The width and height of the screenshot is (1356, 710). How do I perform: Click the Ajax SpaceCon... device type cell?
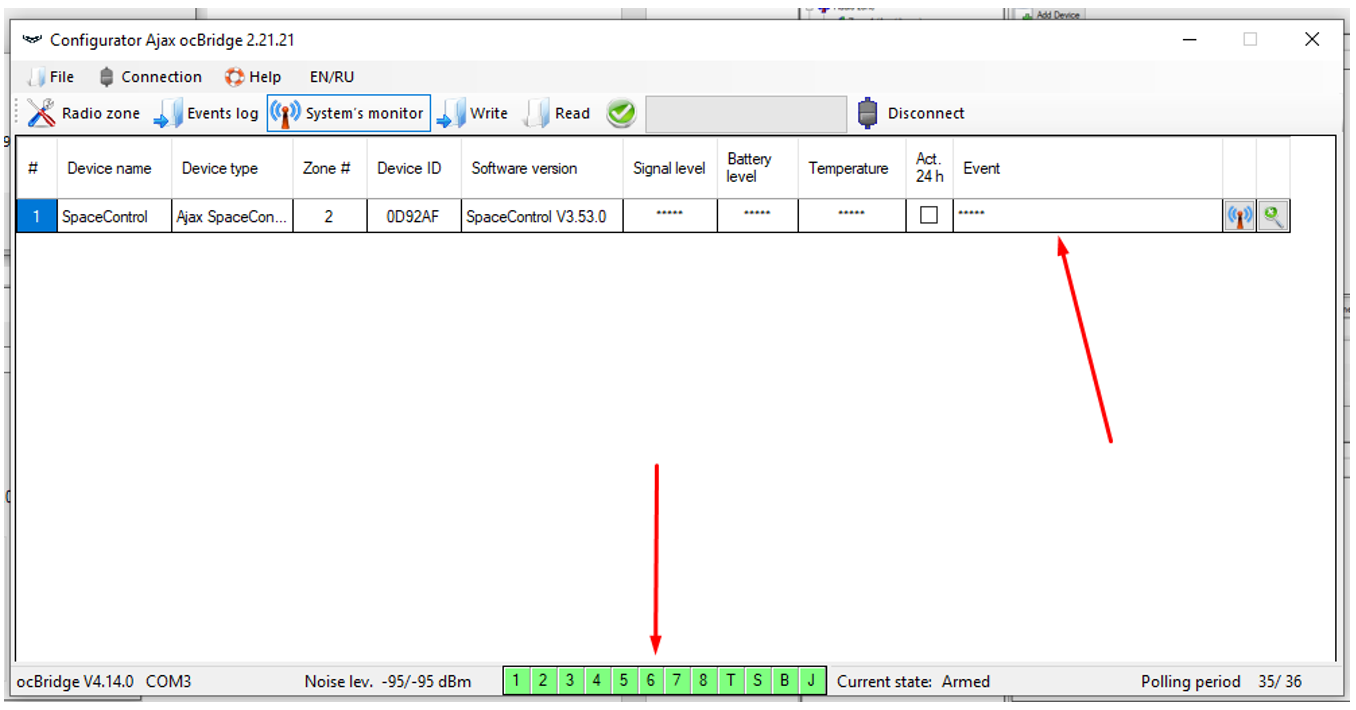232,216
